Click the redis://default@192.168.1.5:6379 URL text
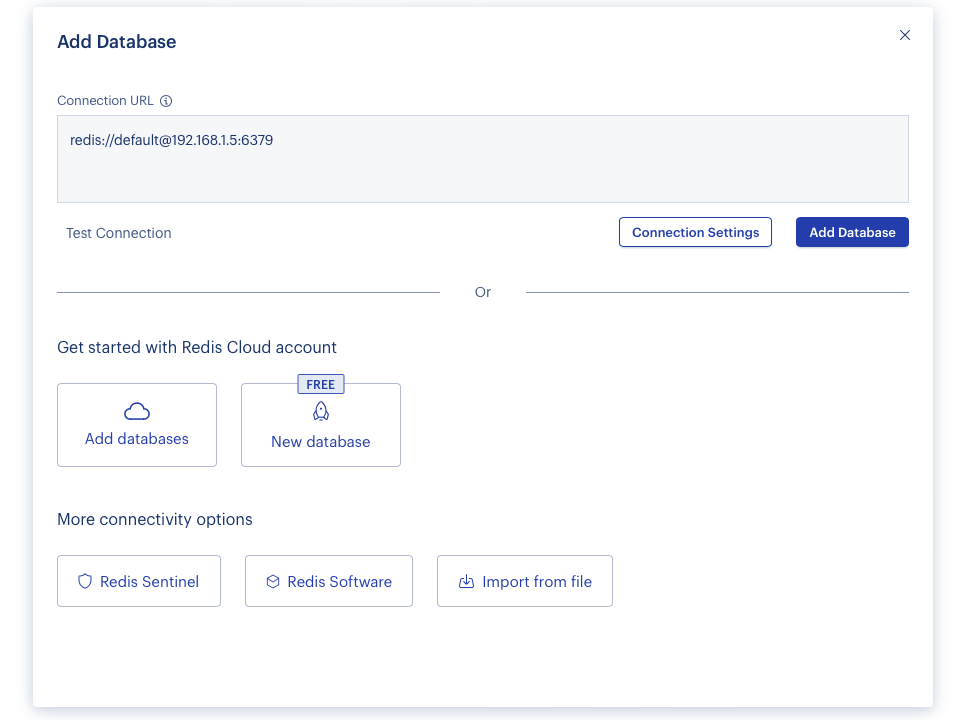 (172, 140)
